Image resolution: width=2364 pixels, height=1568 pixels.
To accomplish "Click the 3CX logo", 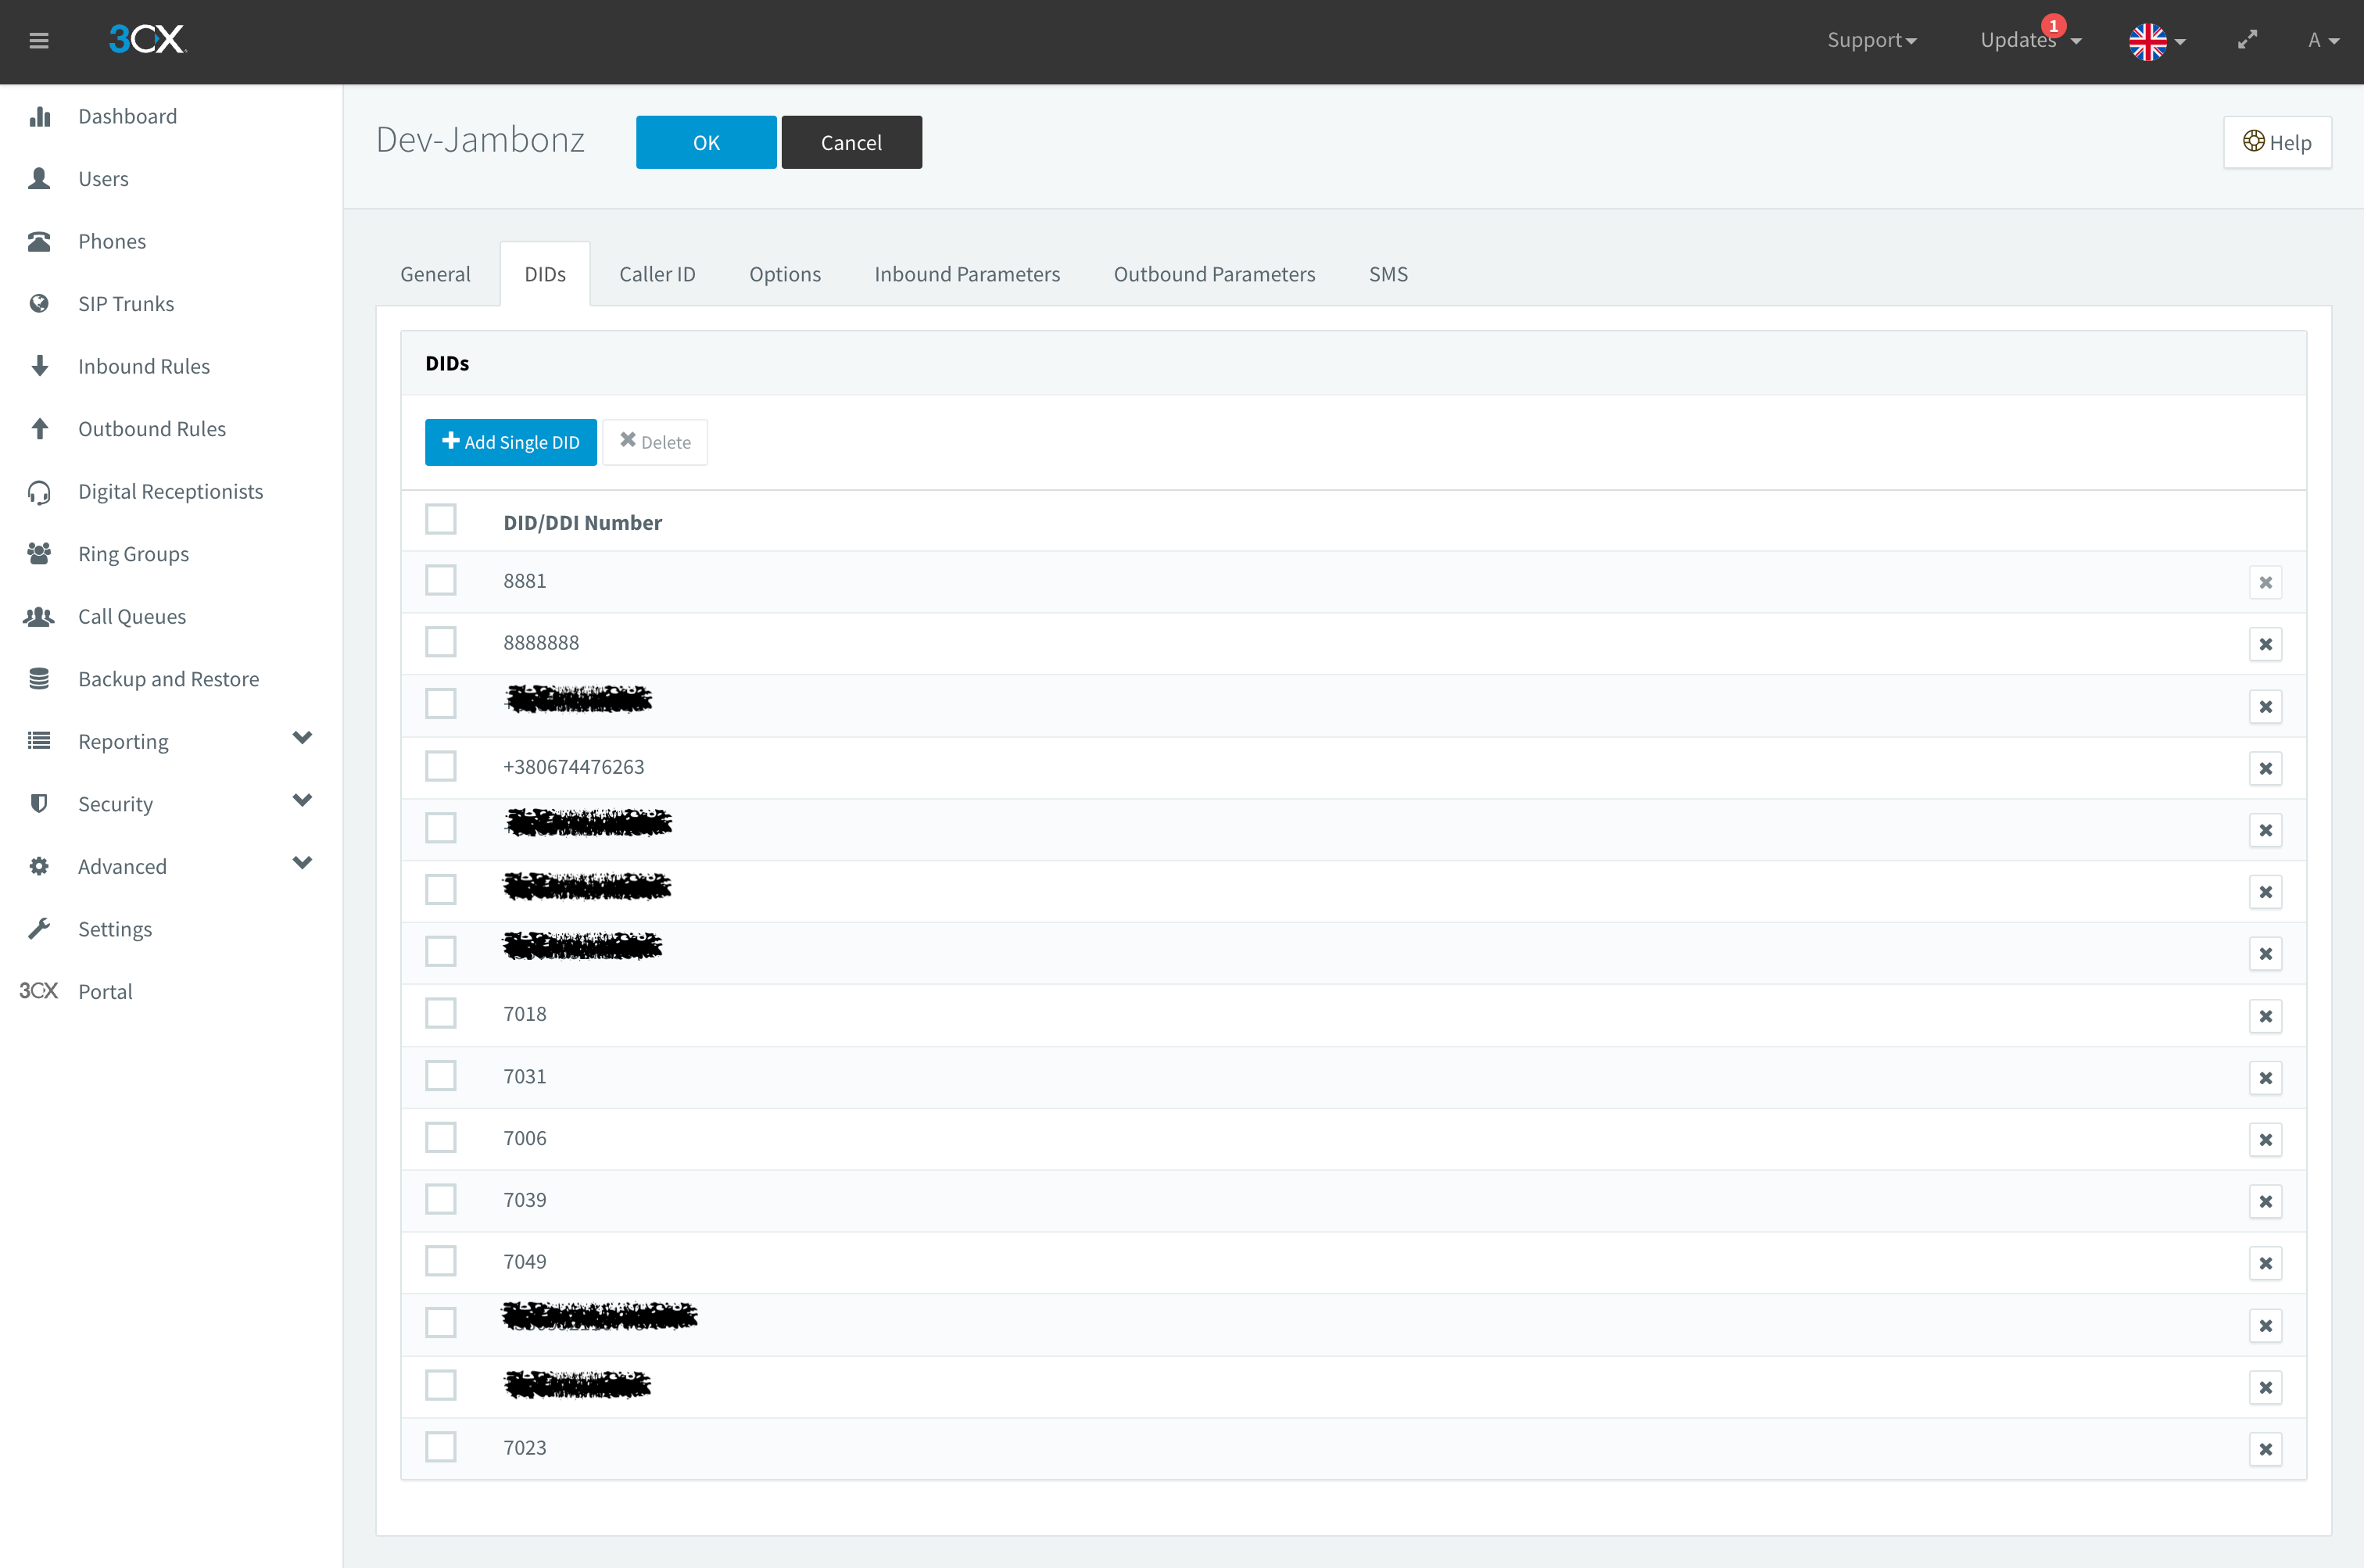I will 147,39.
